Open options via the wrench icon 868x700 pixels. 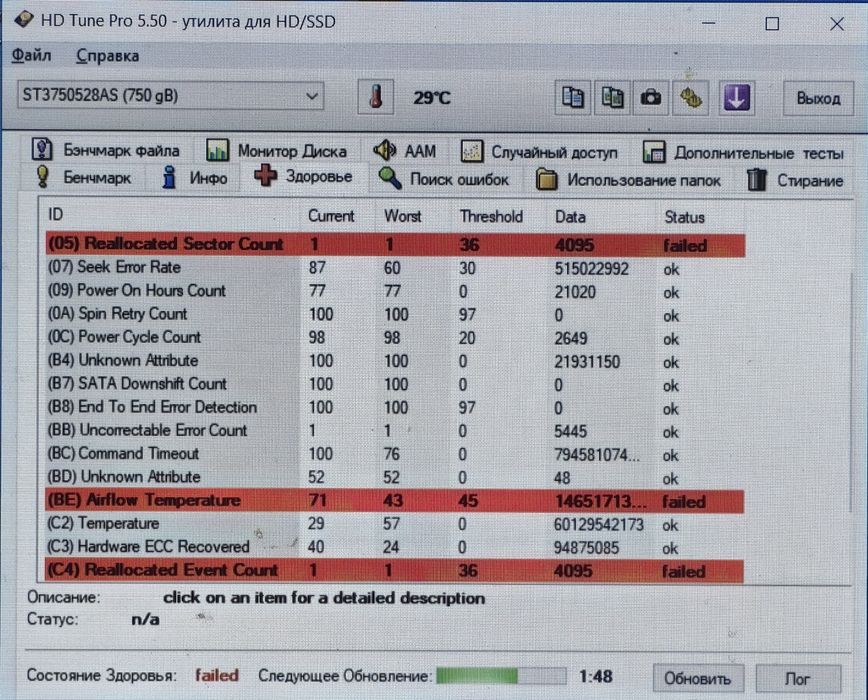(x=690, y=98)
